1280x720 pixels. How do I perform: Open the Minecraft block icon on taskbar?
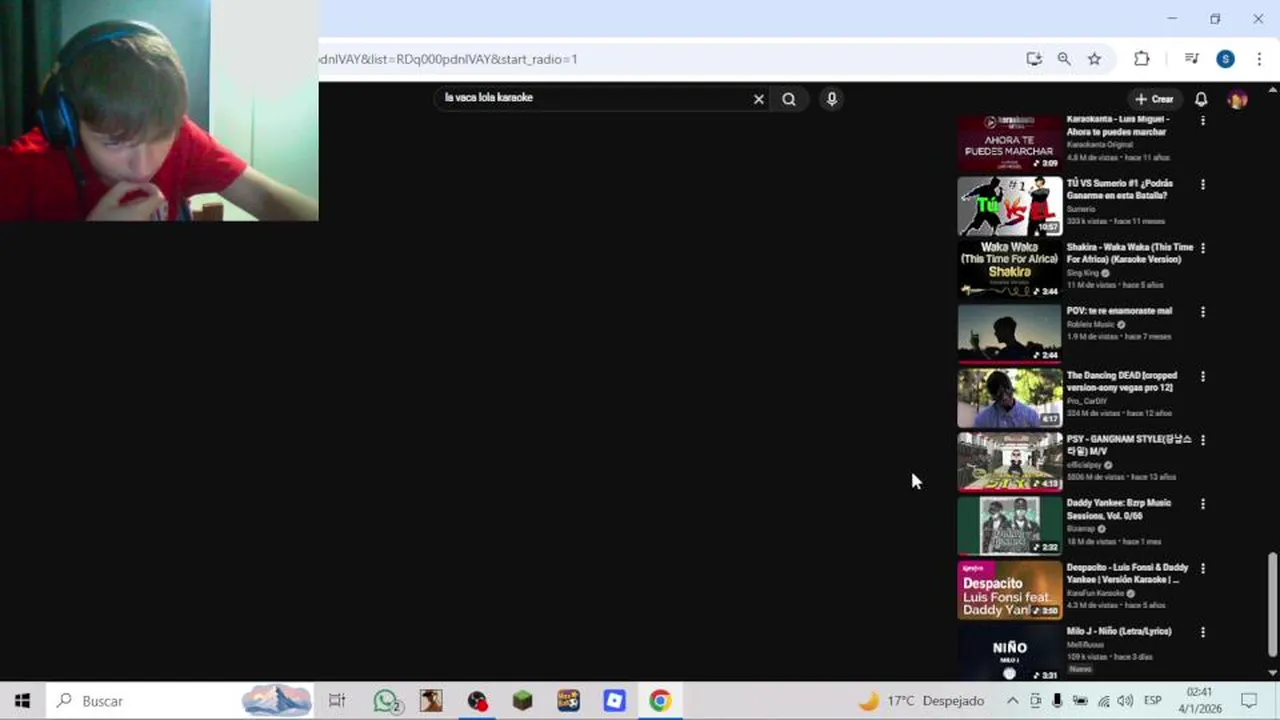coord(522,701)
